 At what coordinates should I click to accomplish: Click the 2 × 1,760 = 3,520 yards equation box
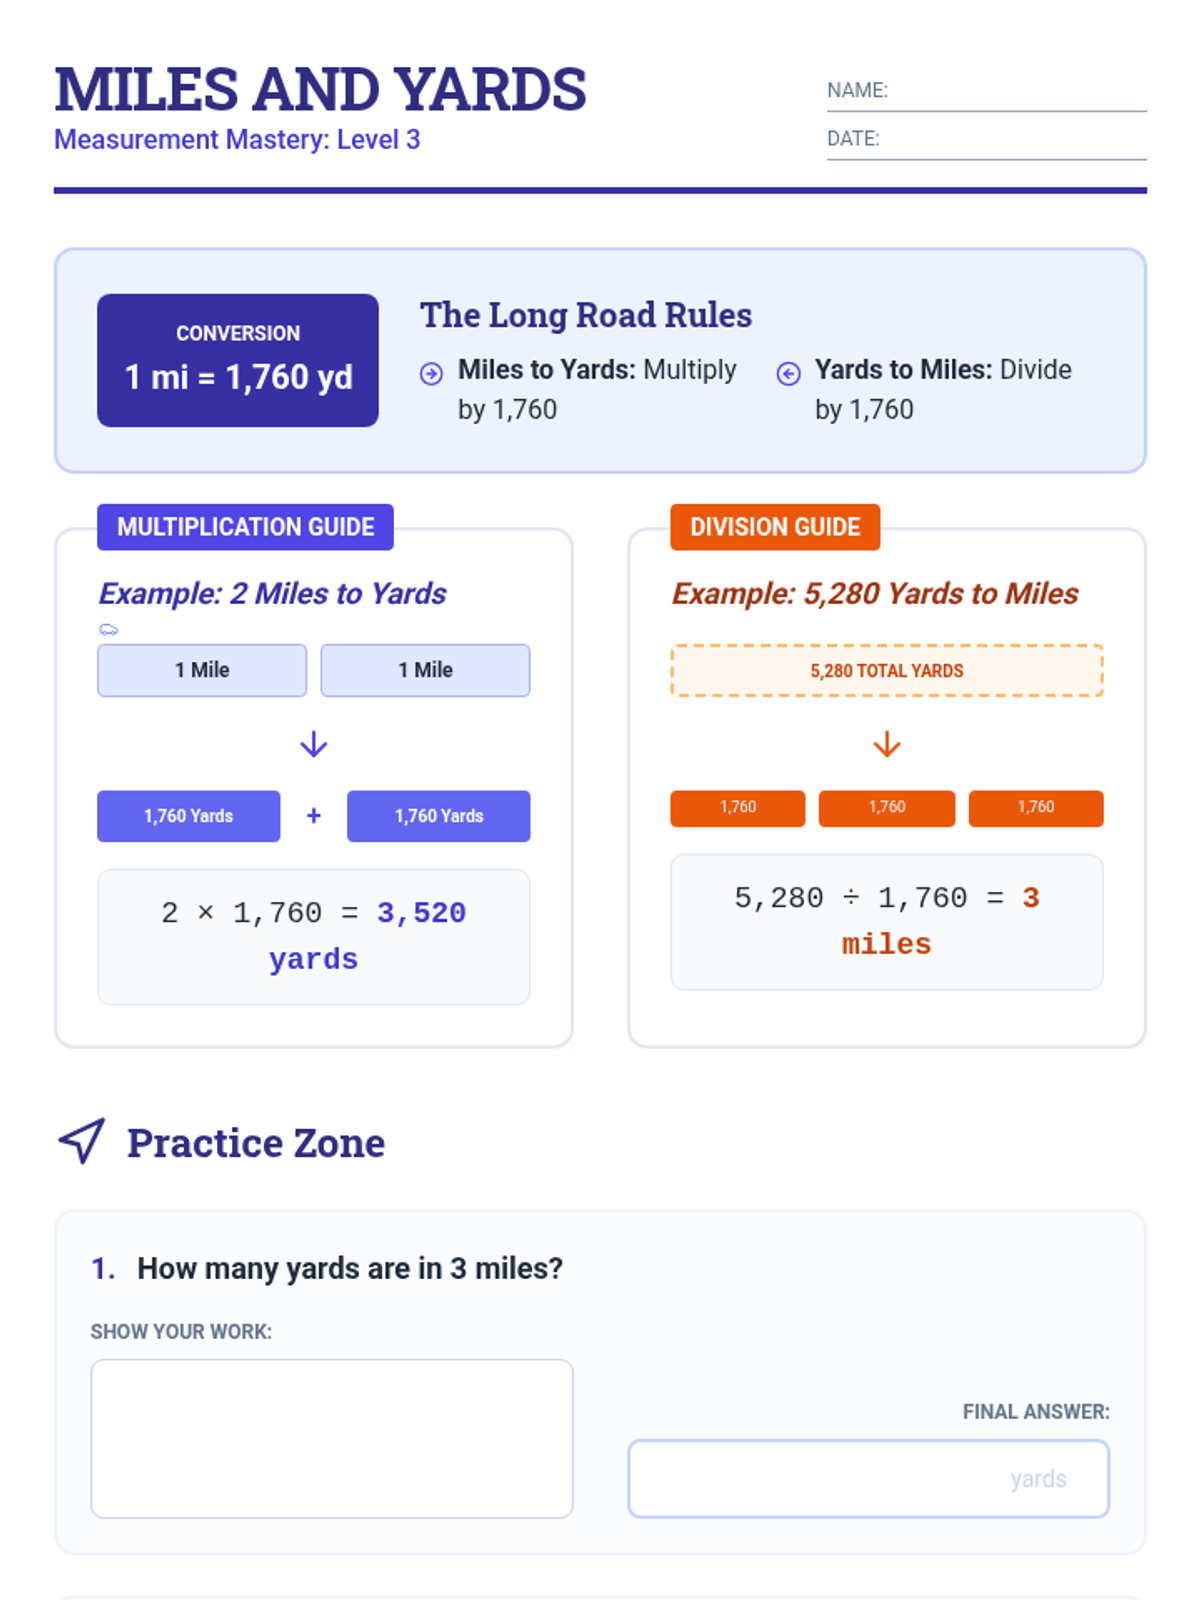(x=314, y=937)
